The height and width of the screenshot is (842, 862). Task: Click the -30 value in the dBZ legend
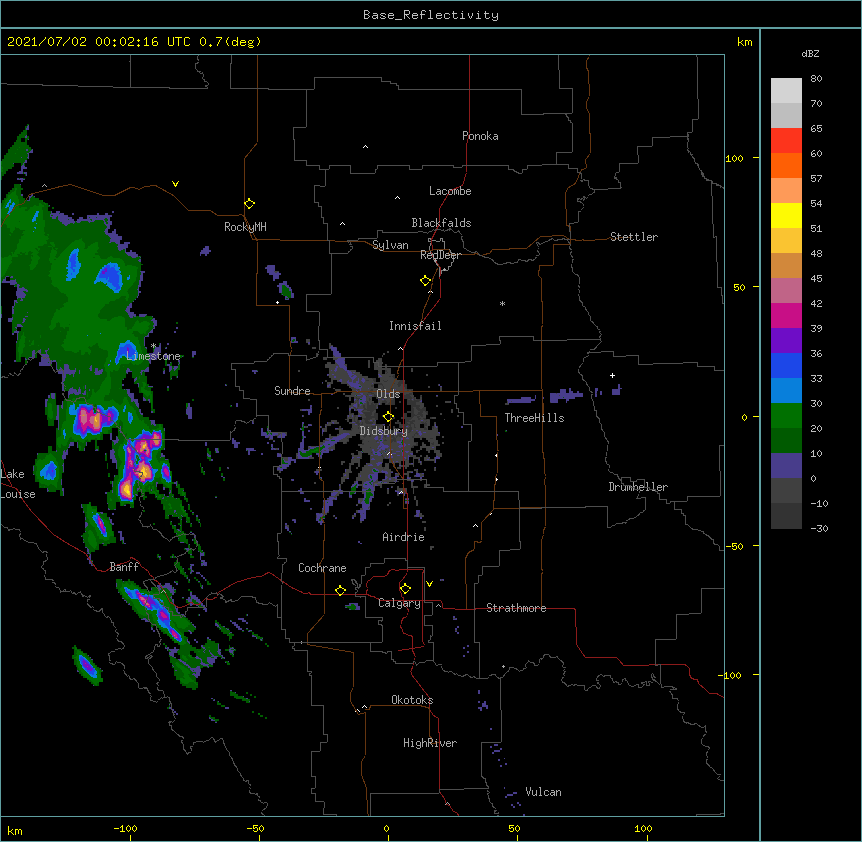click(x=819, y=528)
